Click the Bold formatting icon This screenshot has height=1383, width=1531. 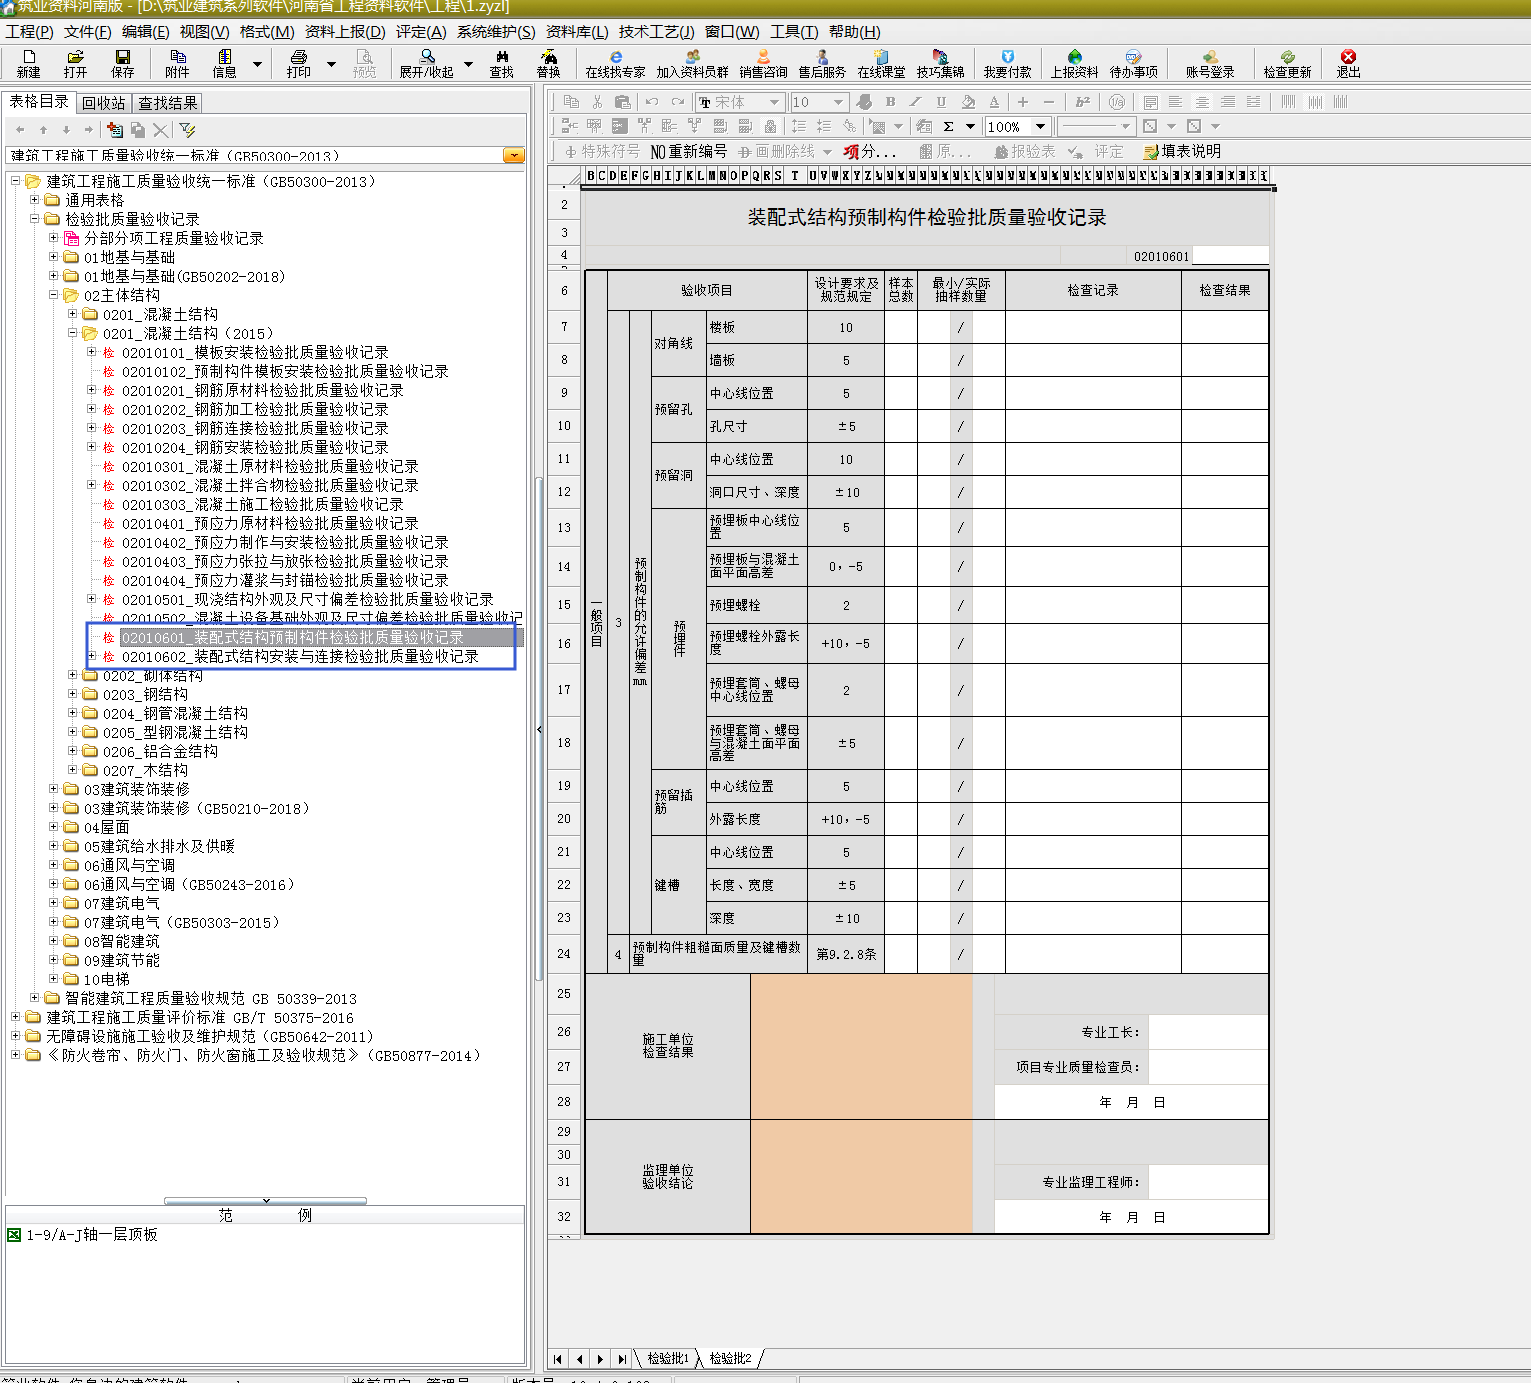tap(890, 102)
